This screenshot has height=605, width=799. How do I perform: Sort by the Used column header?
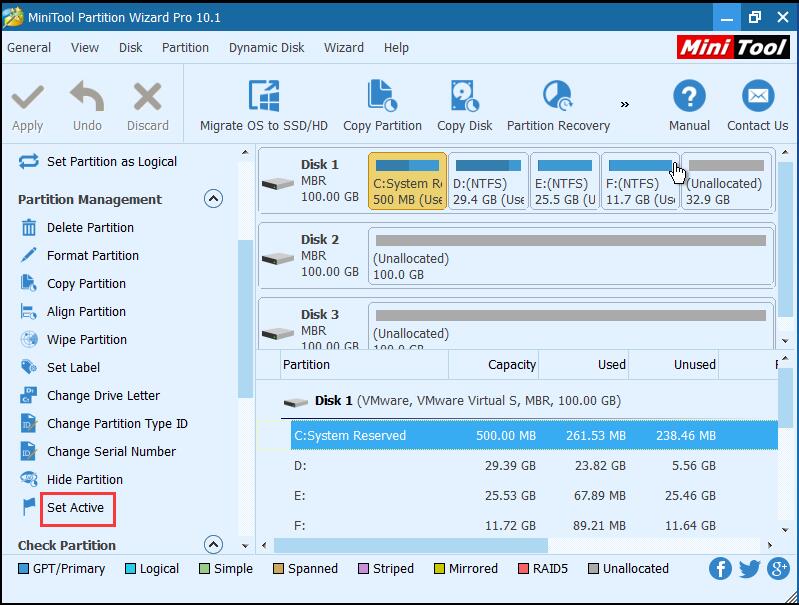coord(583,364)
